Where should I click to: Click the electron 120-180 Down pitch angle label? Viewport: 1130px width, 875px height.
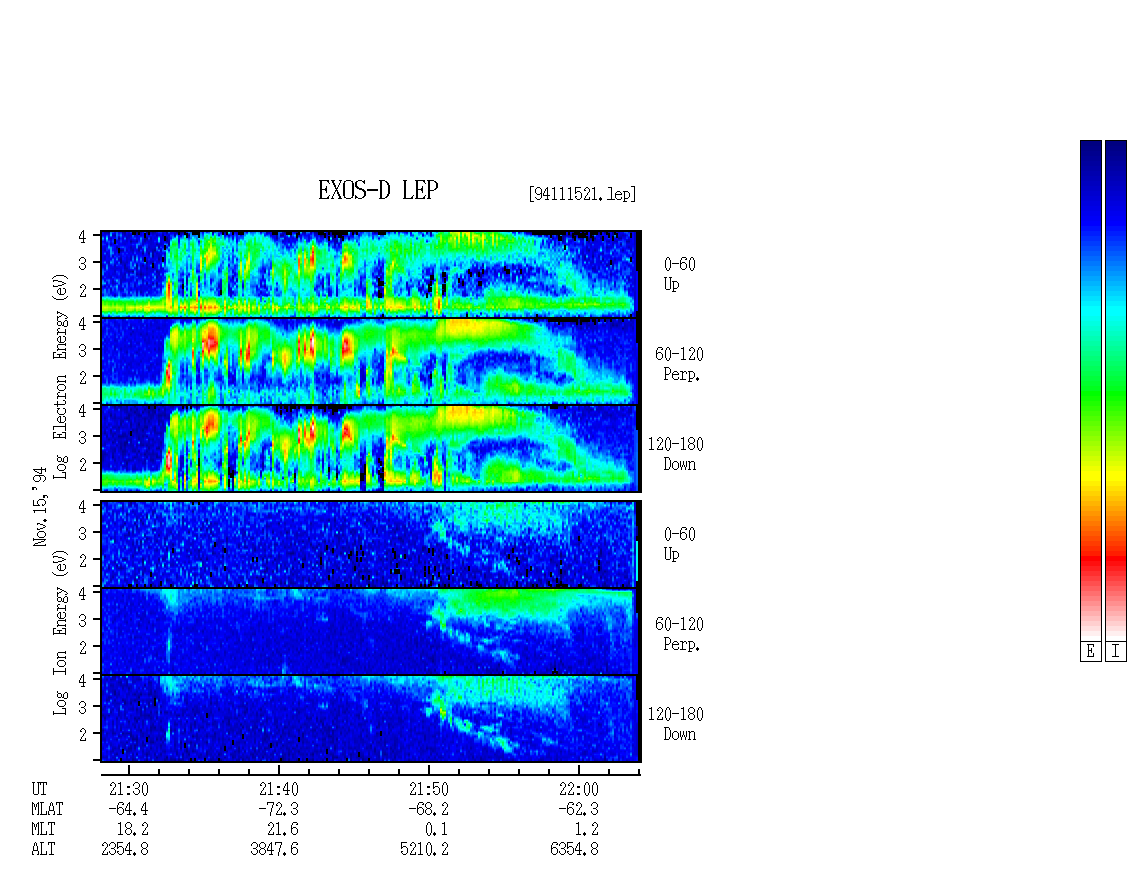click(x=676, y=454)
